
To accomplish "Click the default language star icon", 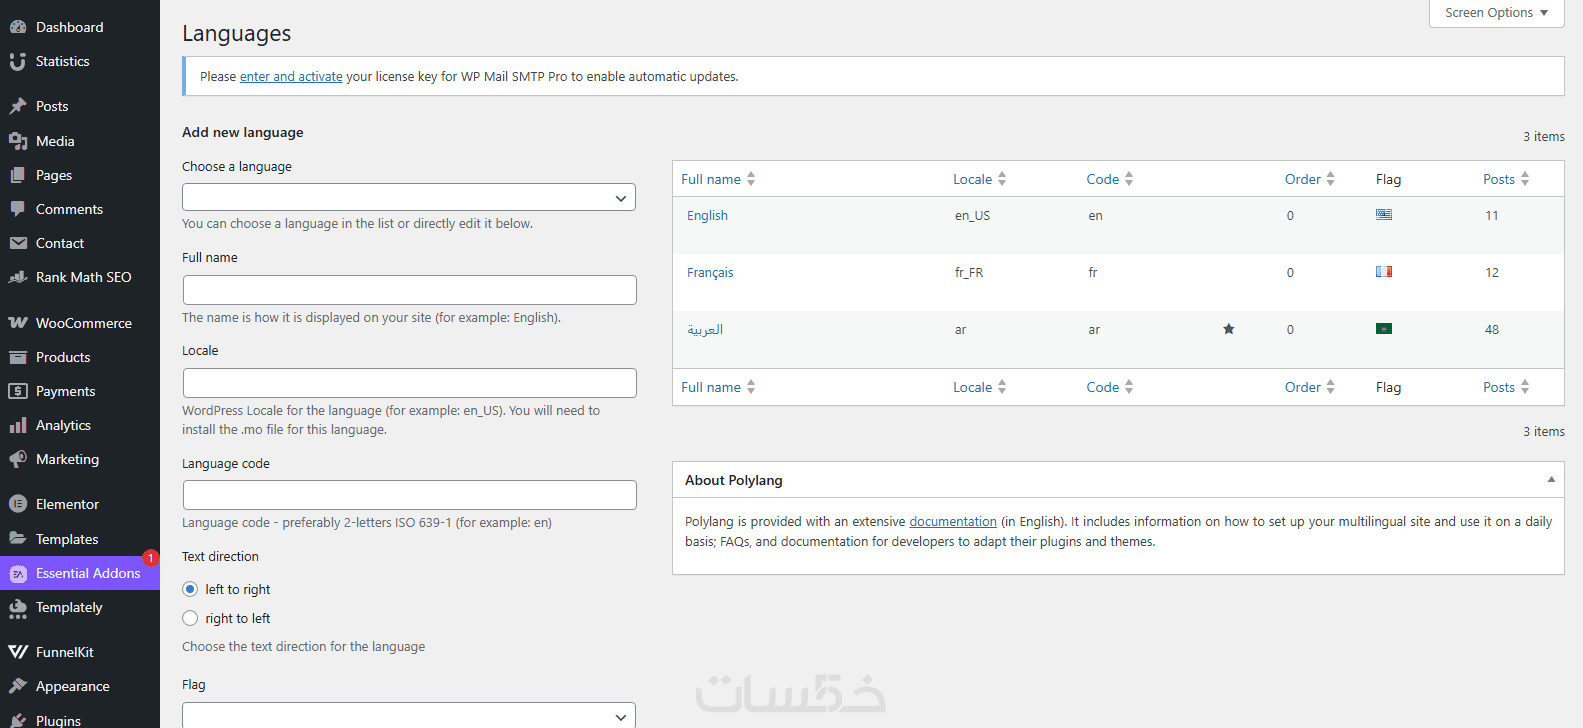I will tap(1229, 329).
